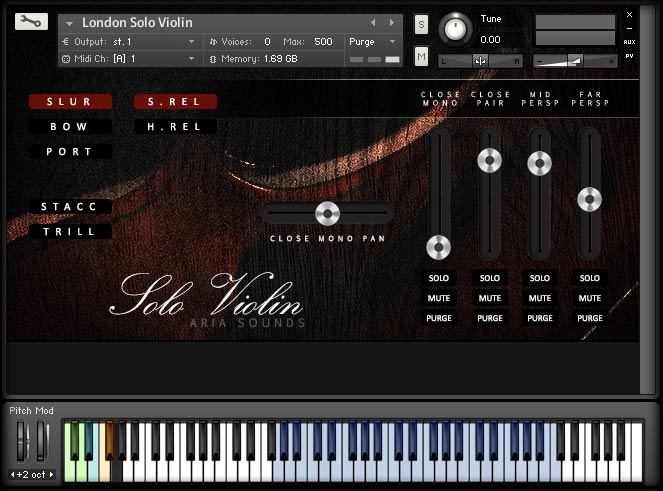Purge the Close Mono samples
Screen dimensions: 663x491
tap(439, 318)
